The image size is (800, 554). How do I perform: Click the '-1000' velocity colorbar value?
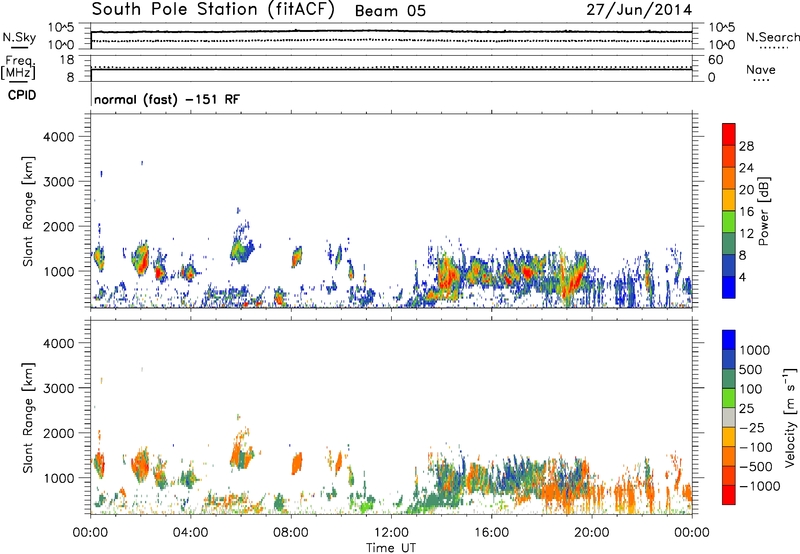[759, 486]
